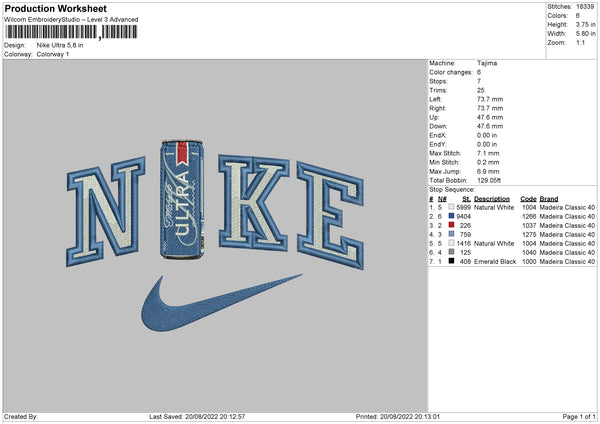Click the Trims value 25
600x424 pixels.
click(x=481, y=90)
